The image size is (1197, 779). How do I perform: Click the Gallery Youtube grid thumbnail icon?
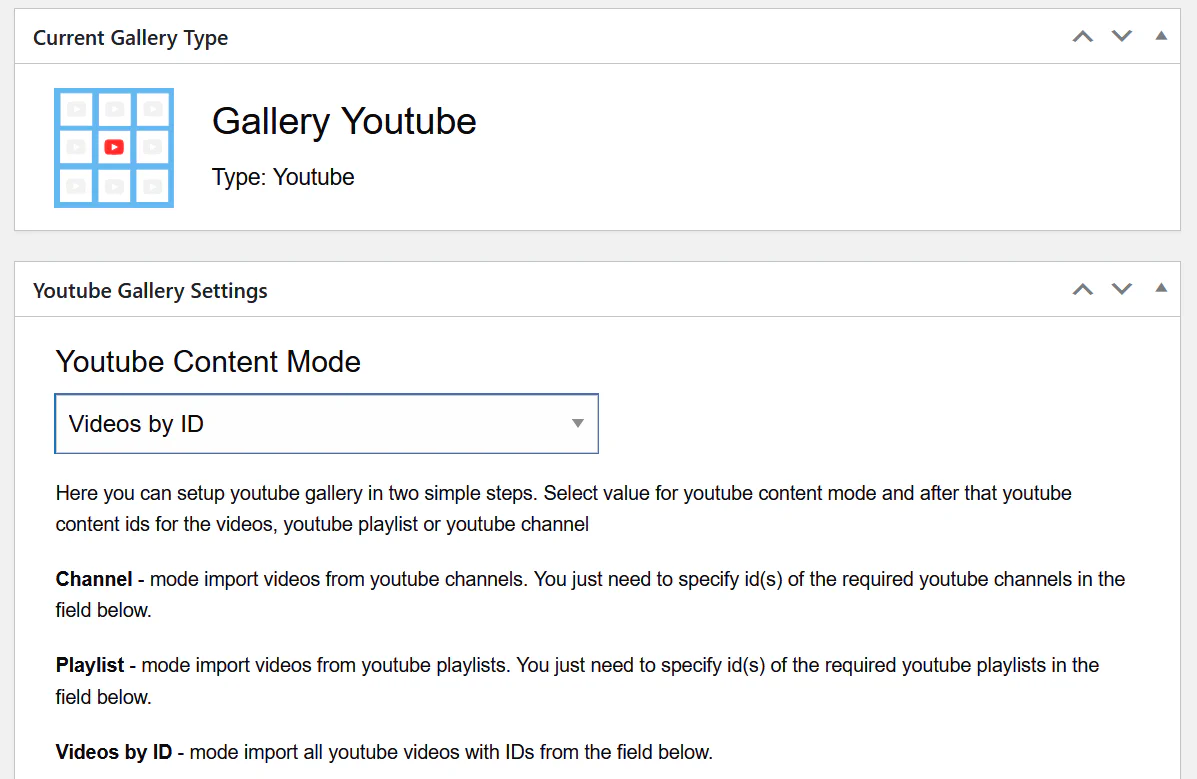pos(114,147)
